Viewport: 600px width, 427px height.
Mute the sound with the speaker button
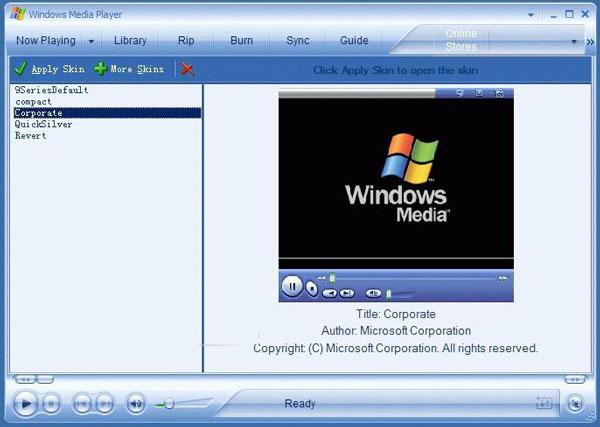click(136, 403)
